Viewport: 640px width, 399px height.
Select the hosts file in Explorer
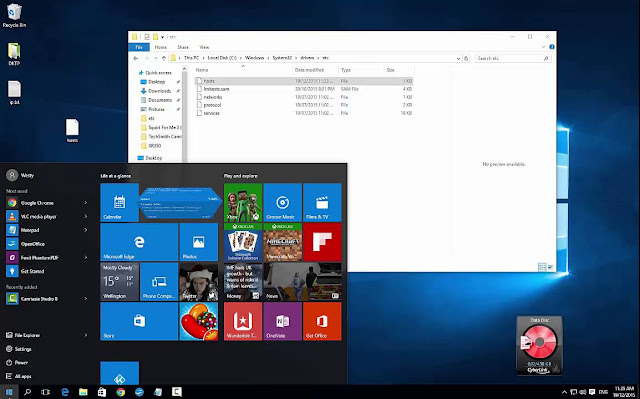(304, 81)
